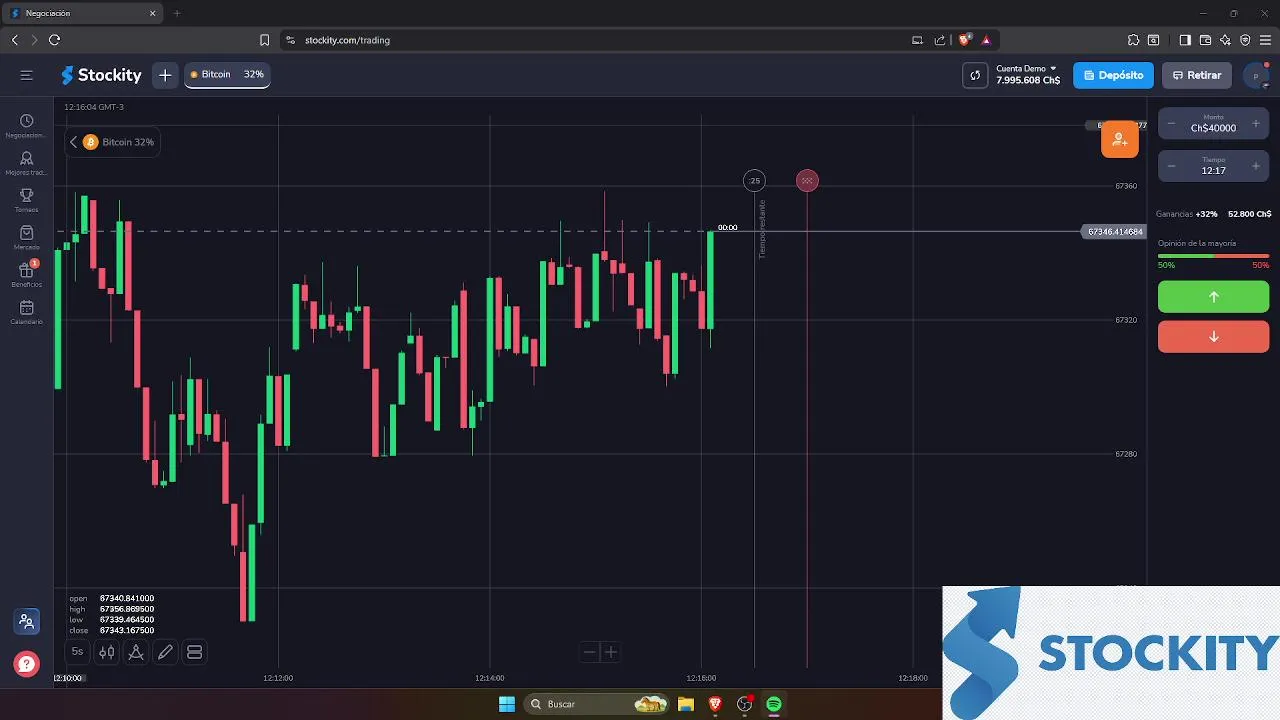Increase the Tiempo time with plus
Viewport: 1280px width, 720px height.
[1255, 166]
